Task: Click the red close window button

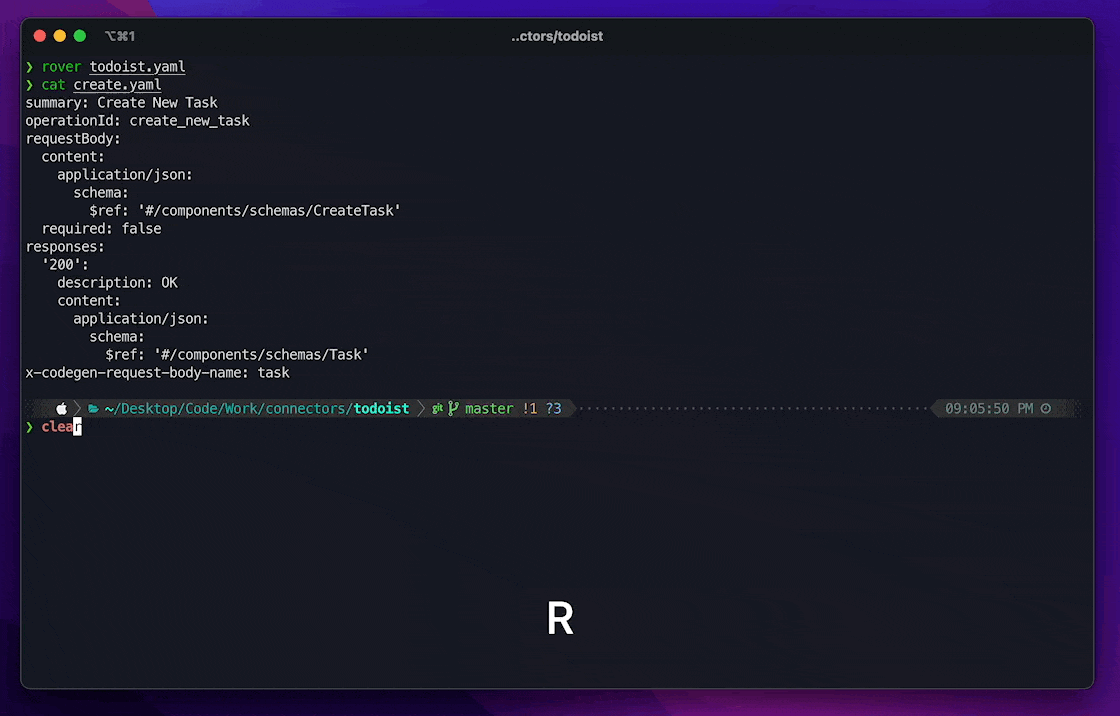Action: pos(40,36)
